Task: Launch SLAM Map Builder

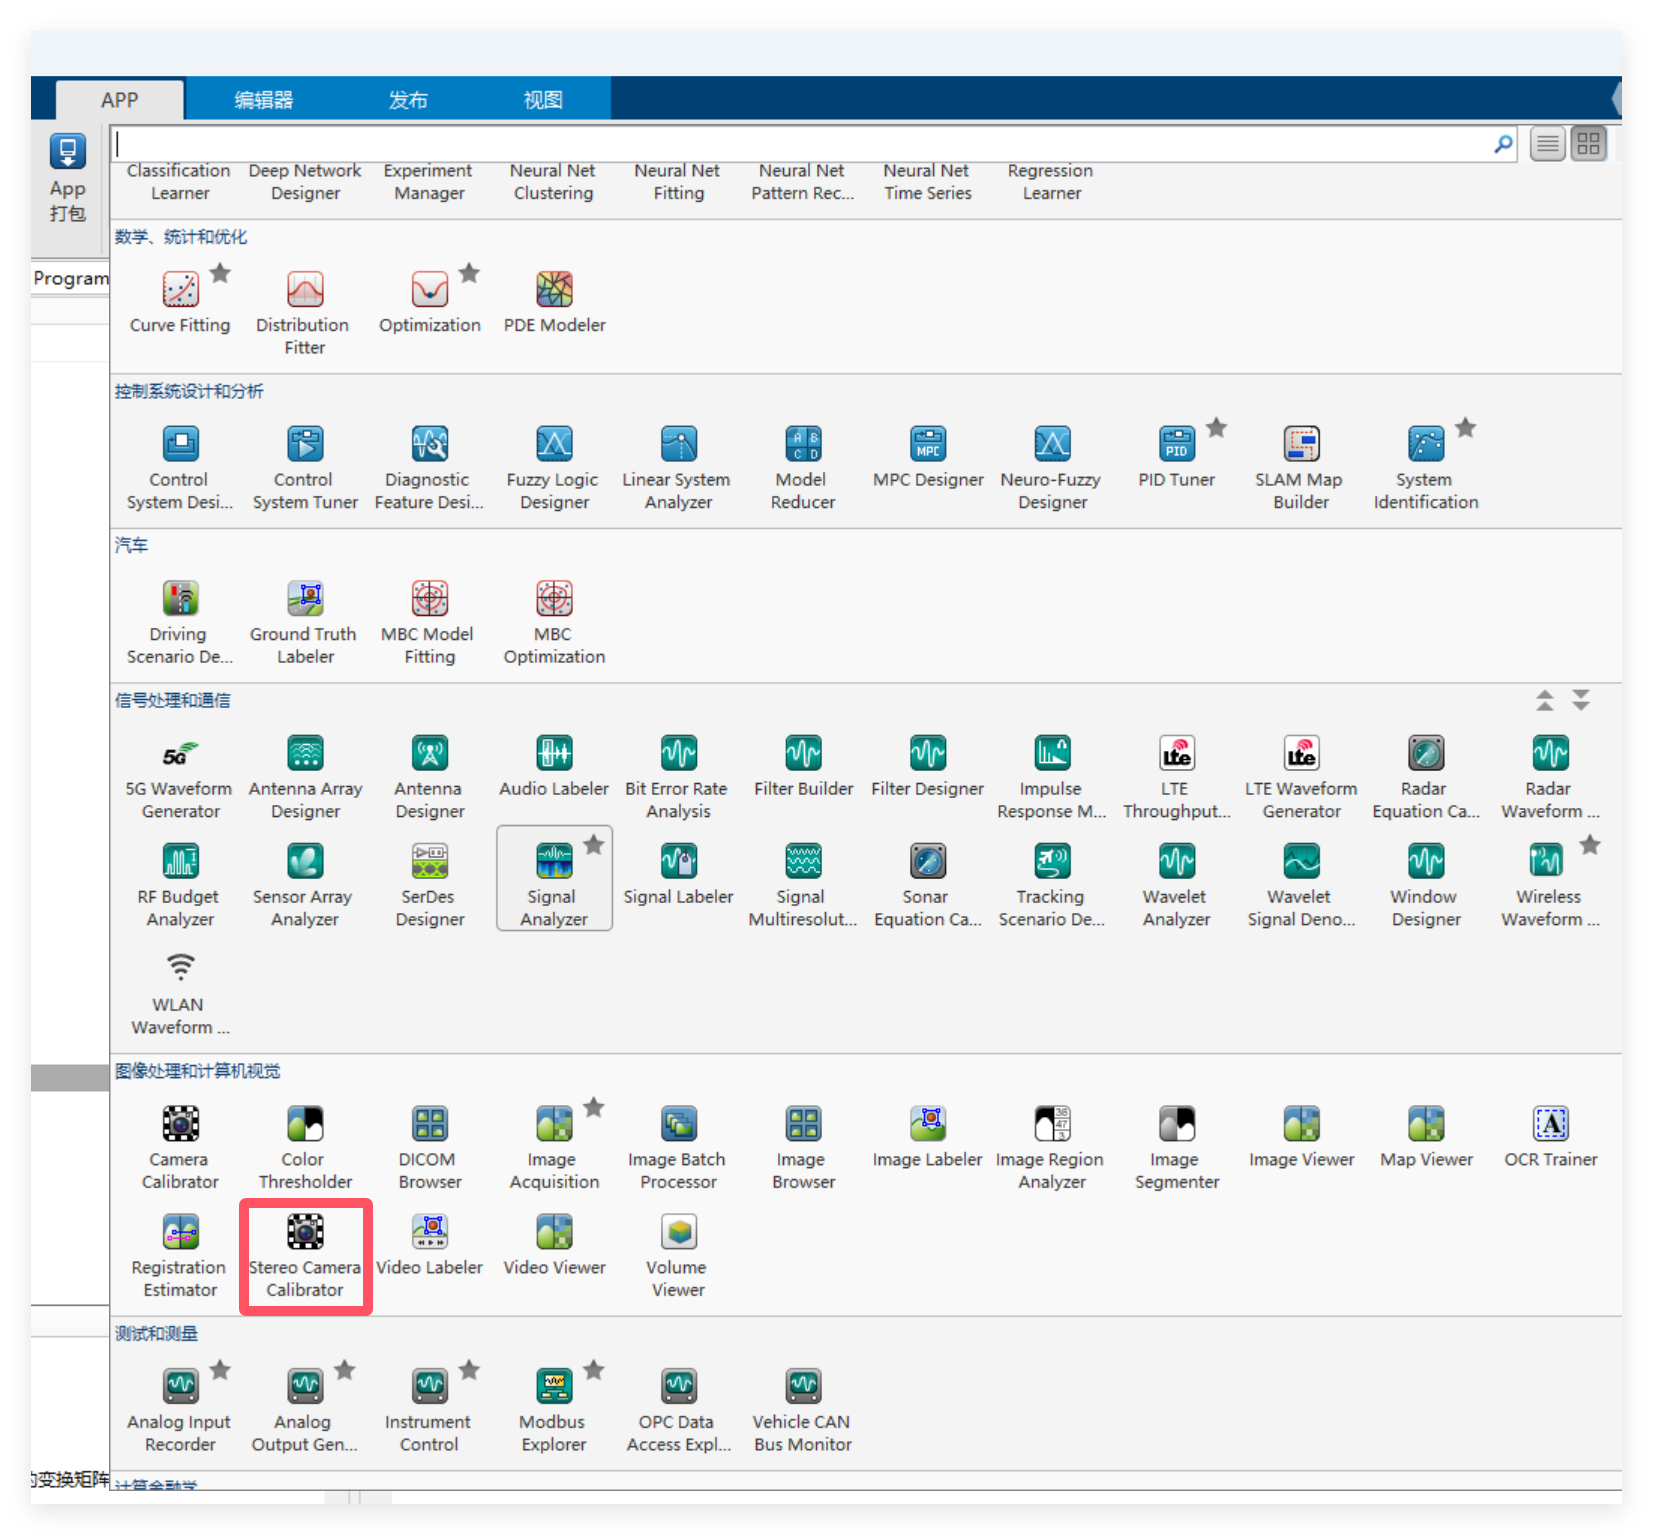Action: pos(1301,466)
